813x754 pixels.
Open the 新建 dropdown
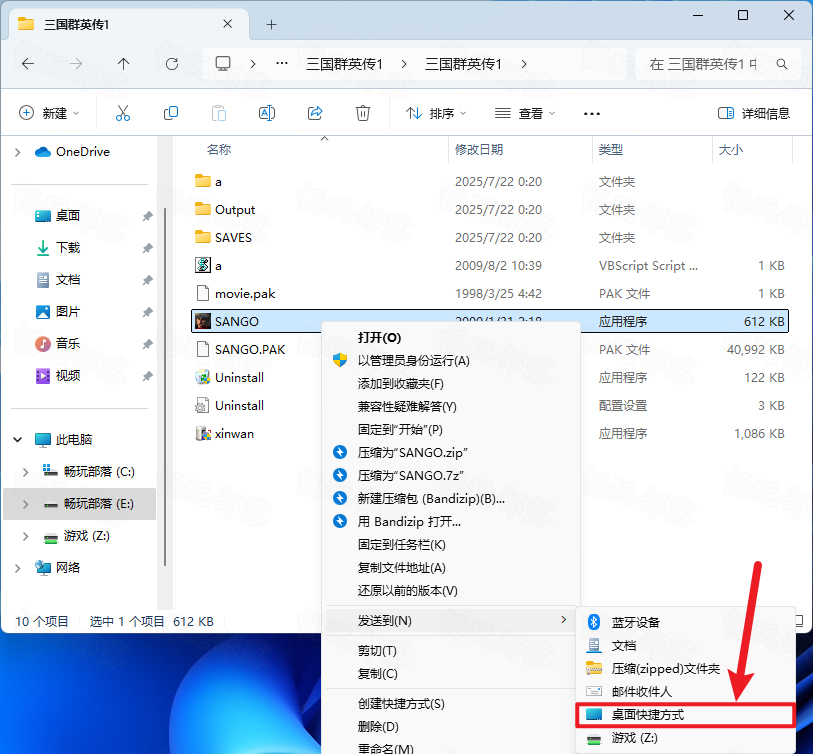[49, 113]
